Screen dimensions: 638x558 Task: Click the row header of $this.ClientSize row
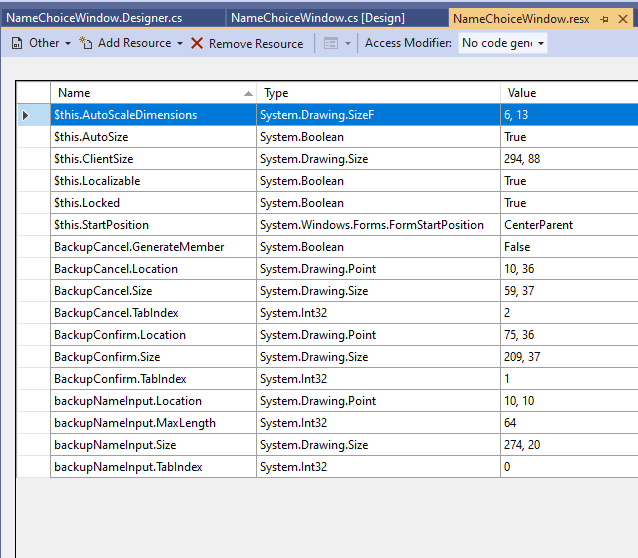[x=34, y=159]
